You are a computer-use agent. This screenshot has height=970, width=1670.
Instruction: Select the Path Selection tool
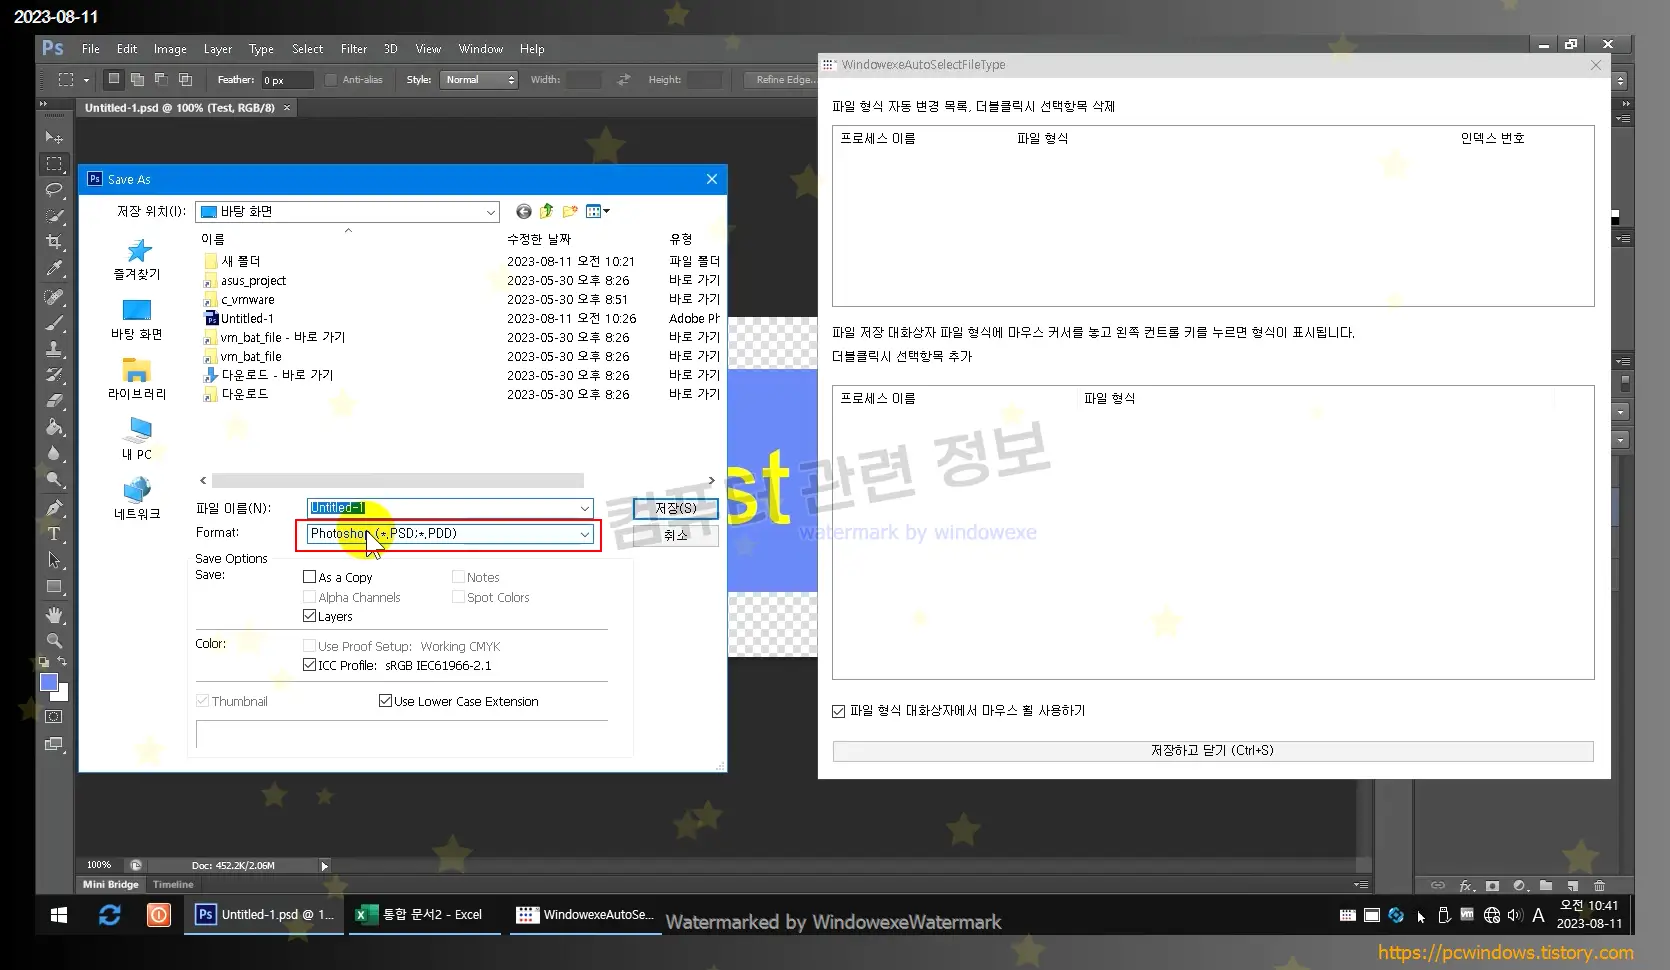click(x=54, y=560)
